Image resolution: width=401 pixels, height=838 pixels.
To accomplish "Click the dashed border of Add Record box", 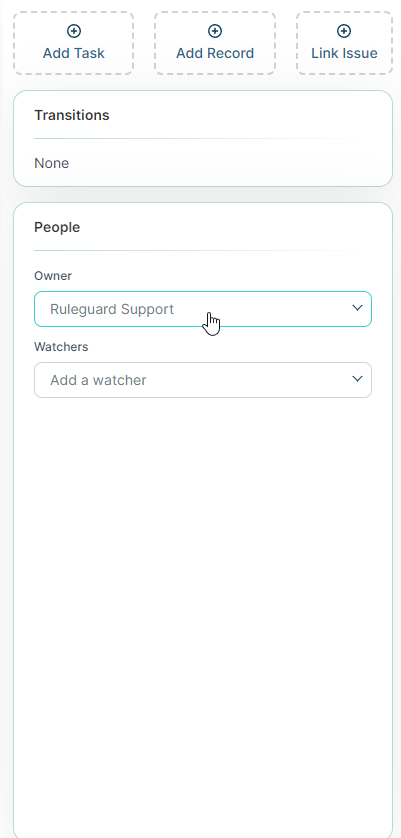I will pyautogui.click(x=215, y=12).
